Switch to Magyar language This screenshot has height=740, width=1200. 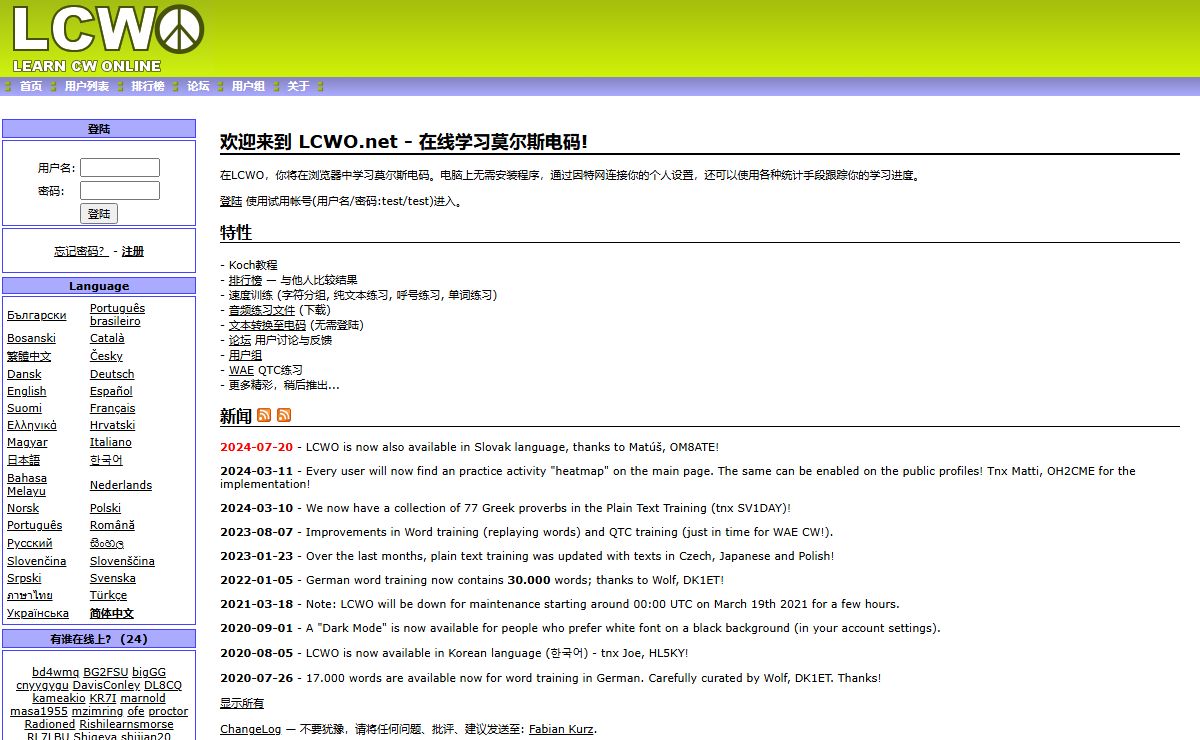pos(27,442)
